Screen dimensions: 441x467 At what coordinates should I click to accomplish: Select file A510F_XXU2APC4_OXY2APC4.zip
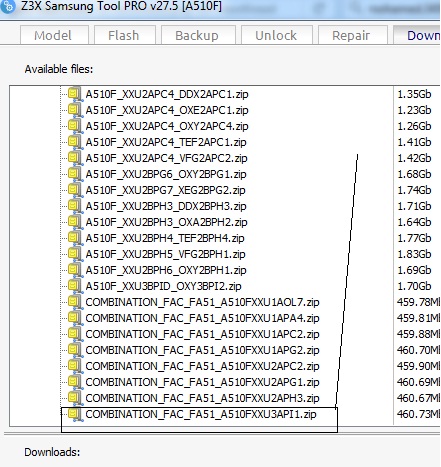[x=167, y=126]
